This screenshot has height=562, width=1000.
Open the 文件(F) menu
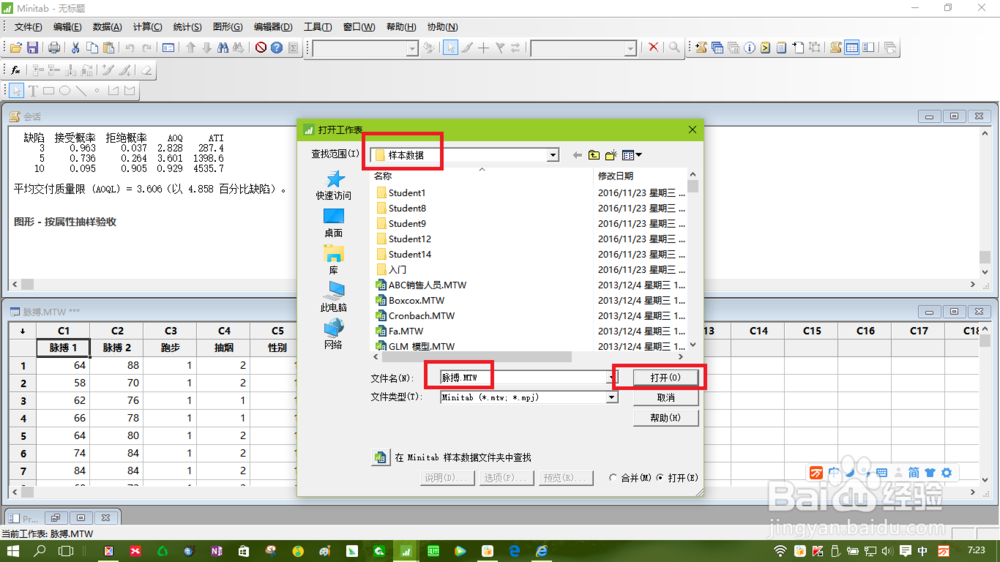[x=28, y=27]
